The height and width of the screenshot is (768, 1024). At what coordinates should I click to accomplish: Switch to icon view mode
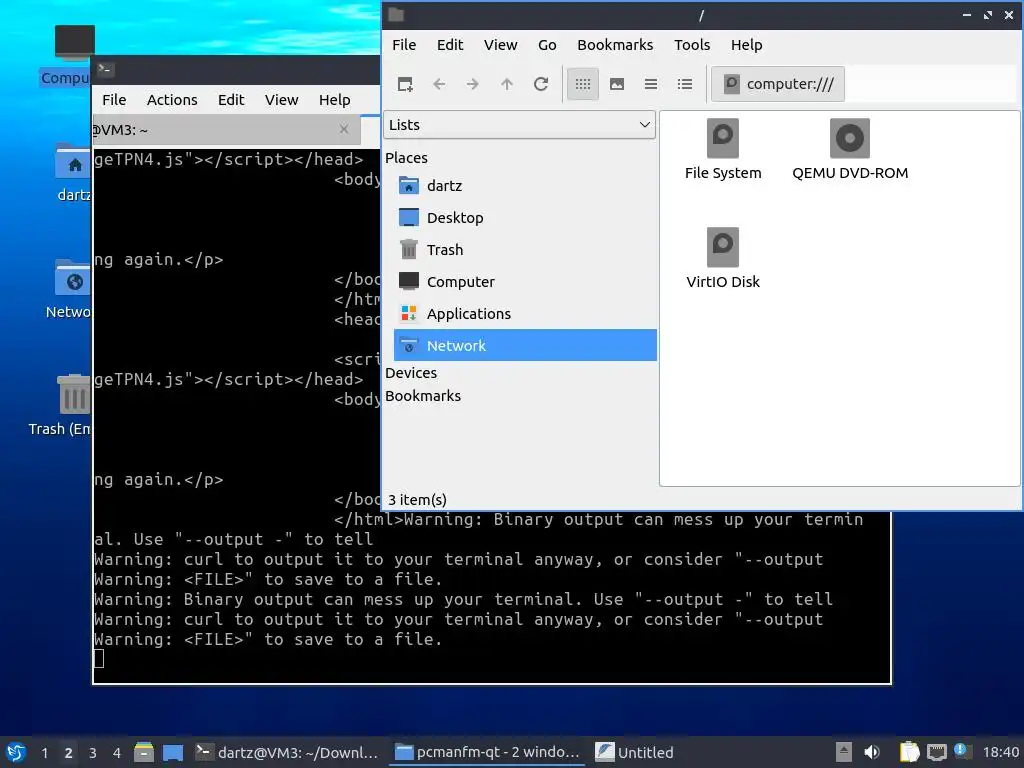point(583,84)
